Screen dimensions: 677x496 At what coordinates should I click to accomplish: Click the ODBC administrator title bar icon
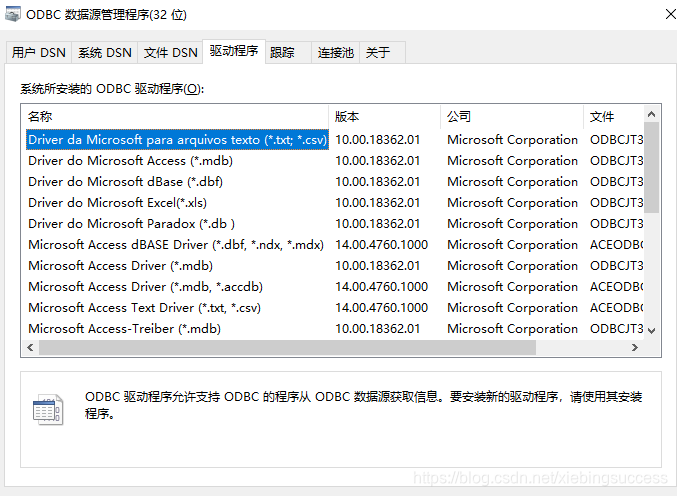(x=13, y=14)
